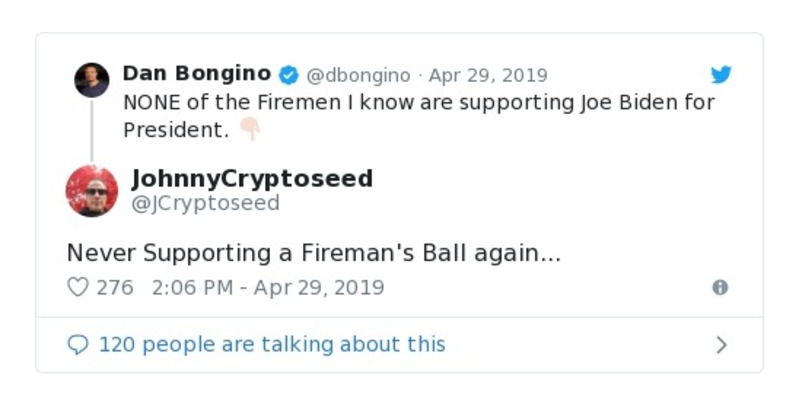Click the thread line between avatars

click(x=92, y=130)
